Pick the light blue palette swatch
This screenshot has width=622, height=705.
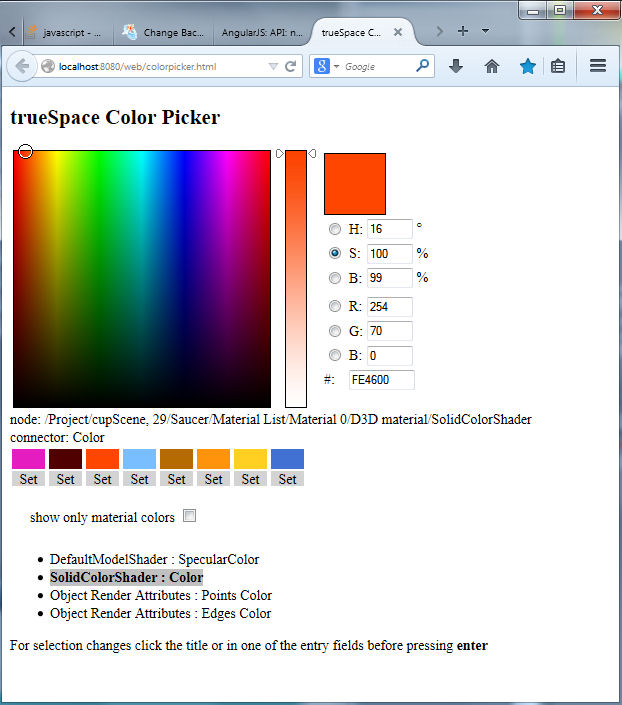pyautogui.click(x=139, y=459)
